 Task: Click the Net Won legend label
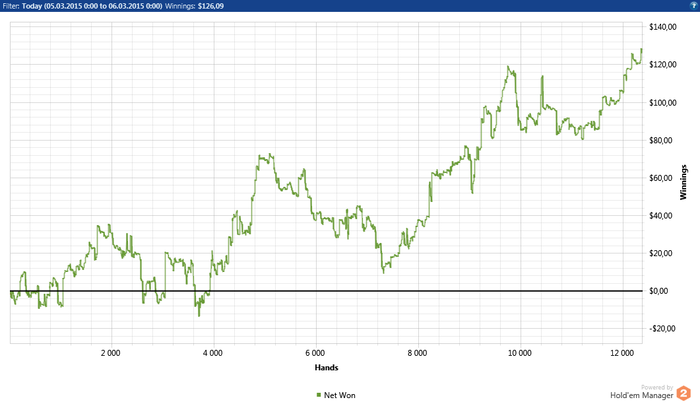point(340,395)
